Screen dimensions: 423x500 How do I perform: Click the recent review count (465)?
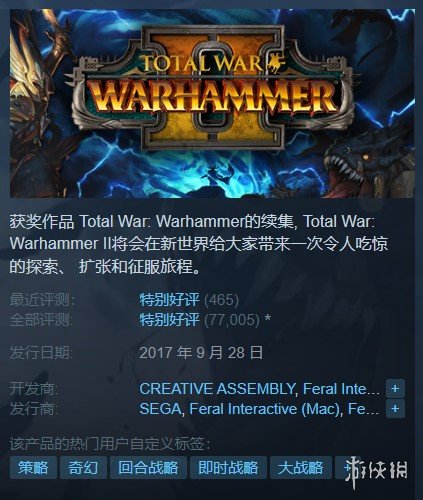point(221,300)
